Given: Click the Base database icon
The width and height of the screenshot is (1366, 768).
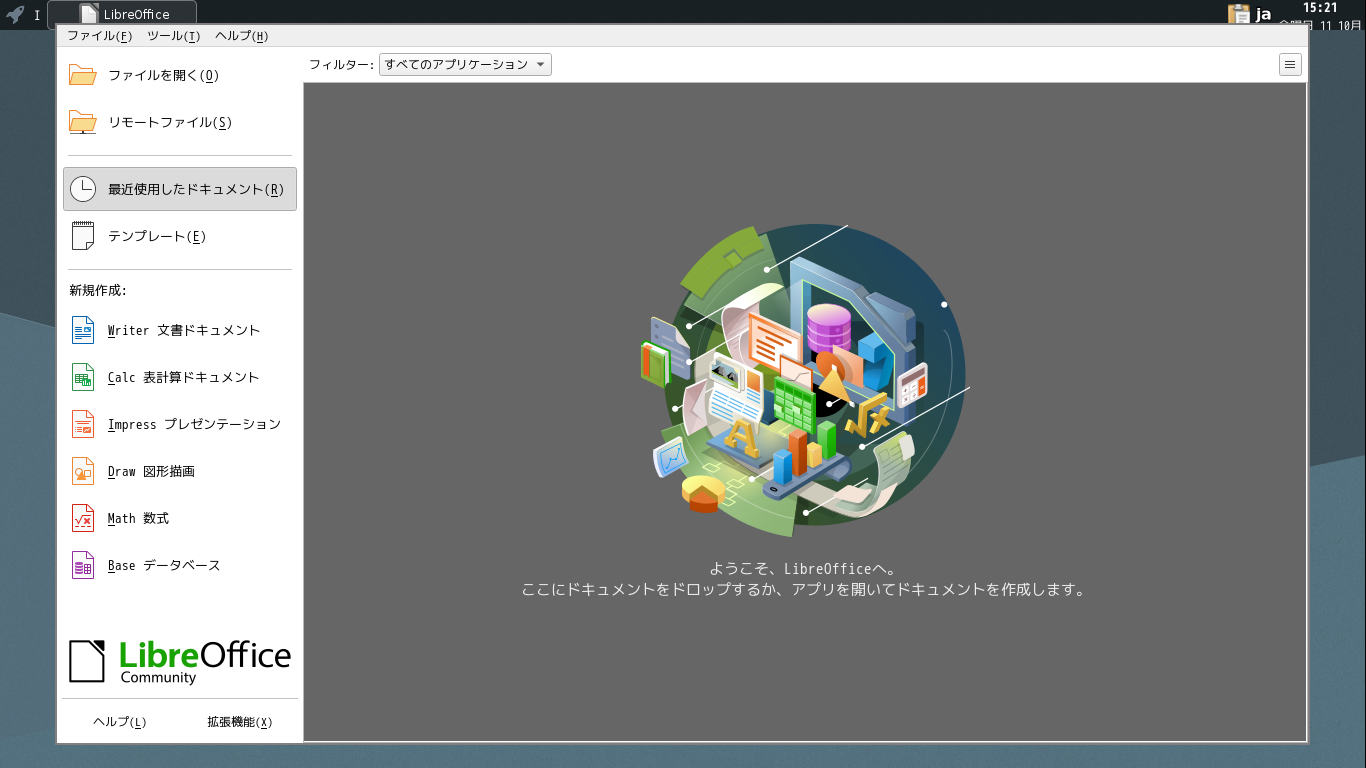Looking at the screenshot, I should [x=82, y=565].
